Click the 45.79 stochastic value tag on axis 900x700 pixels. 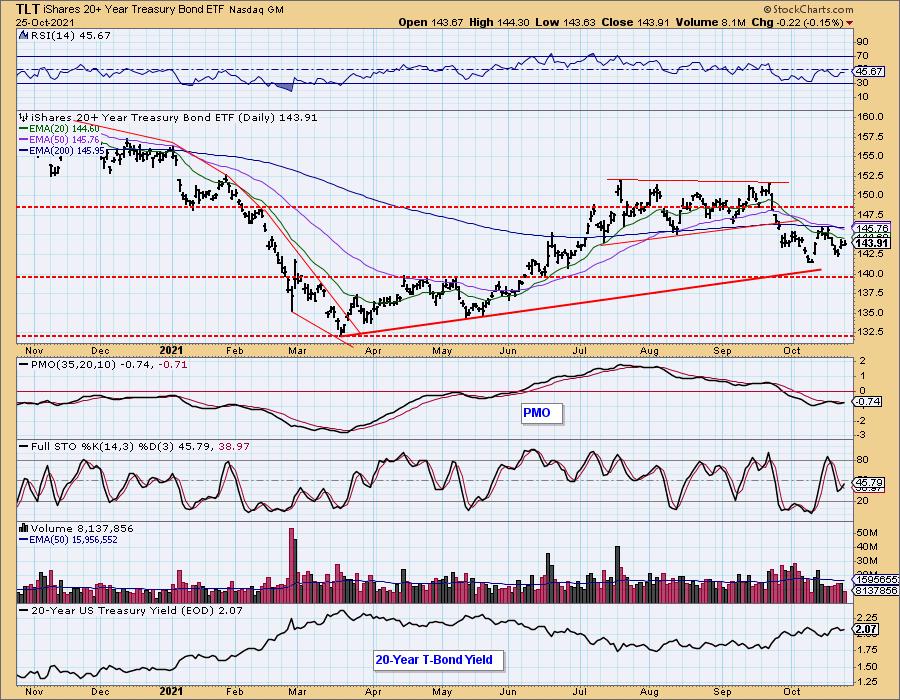point(868,482)
